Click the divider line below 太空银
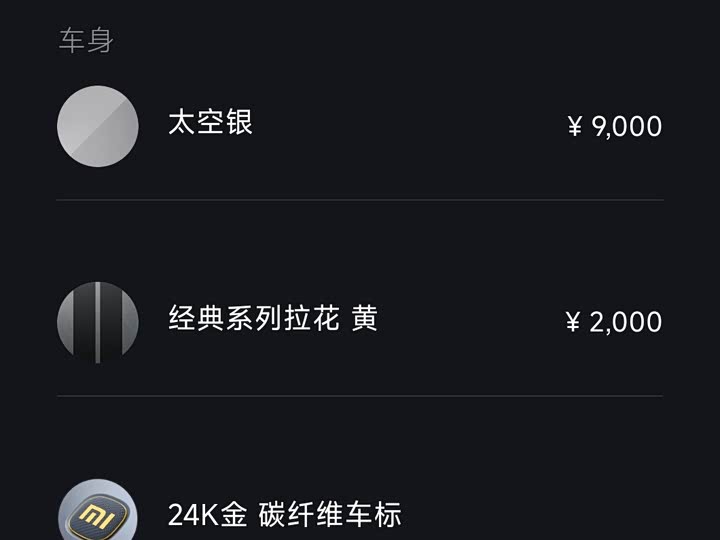Viewport: 720px width, 540px height. [x=360, y=200]
